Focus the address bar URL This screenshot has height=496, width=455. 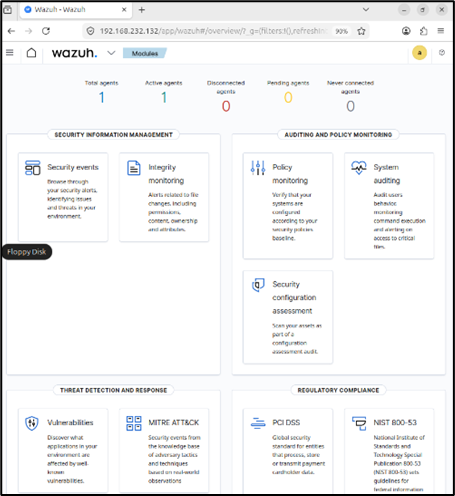[x=213, y=31]
